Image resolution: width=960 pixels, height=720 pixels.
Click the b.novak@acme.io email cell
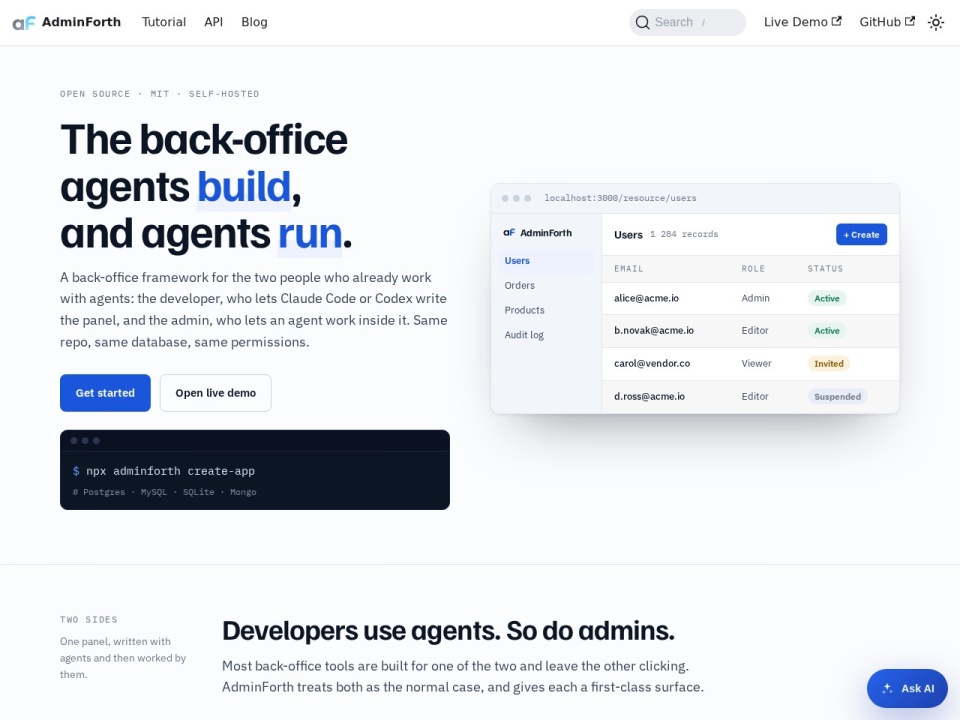click(654, 331)
